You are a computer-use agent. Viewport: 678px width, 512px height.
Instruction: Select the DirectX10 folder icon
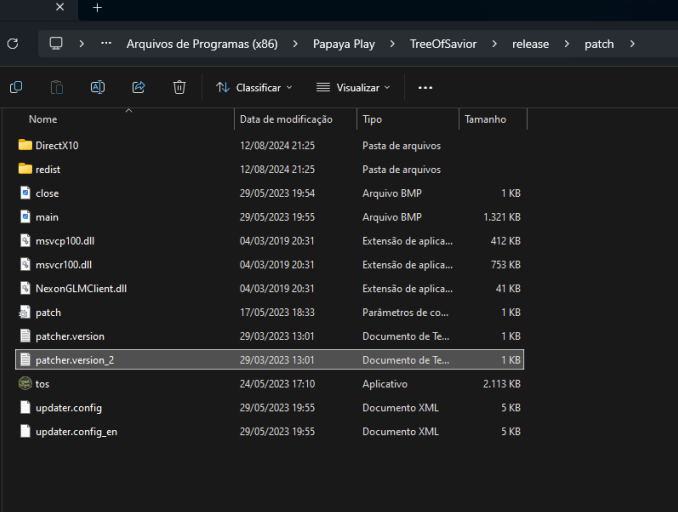[25, 145]
